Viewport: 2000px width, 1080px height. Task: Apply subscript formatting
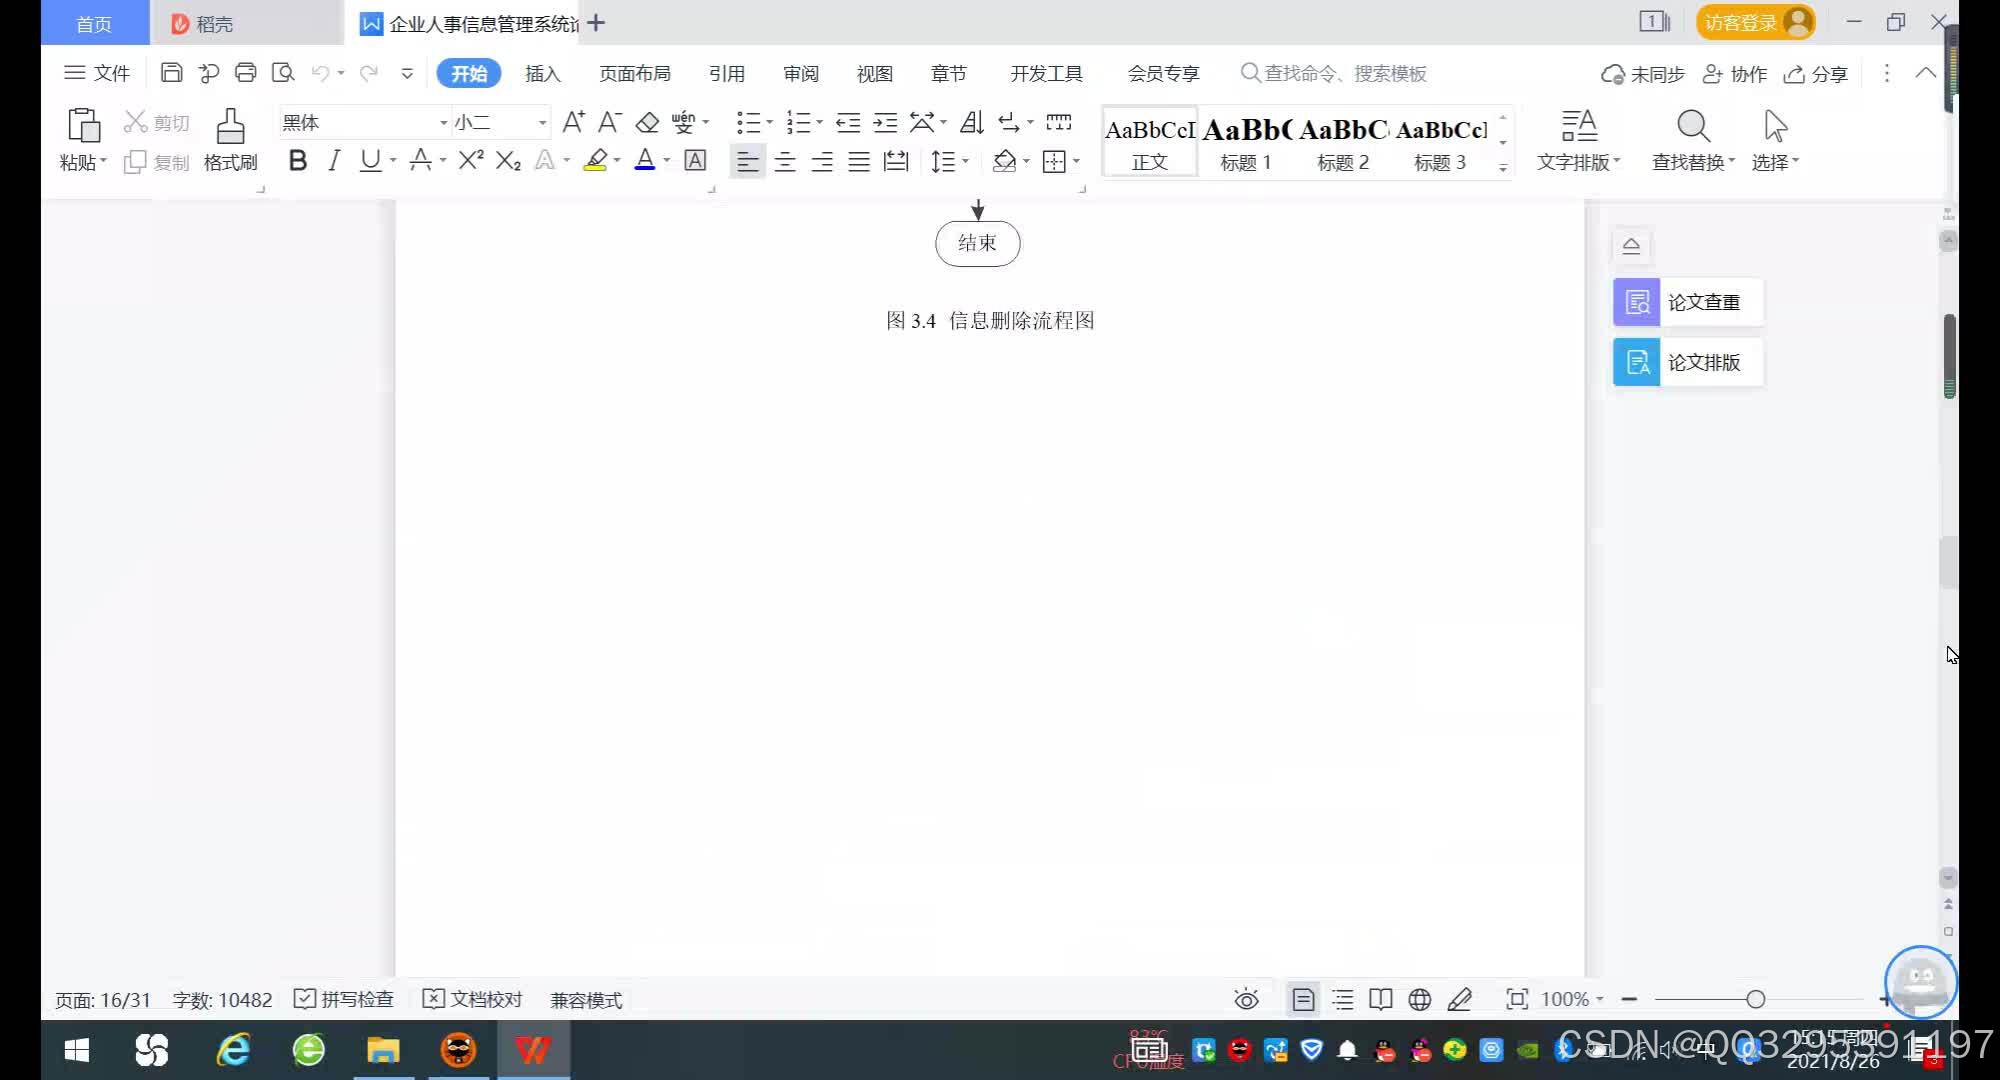click(x=508, y=160)
